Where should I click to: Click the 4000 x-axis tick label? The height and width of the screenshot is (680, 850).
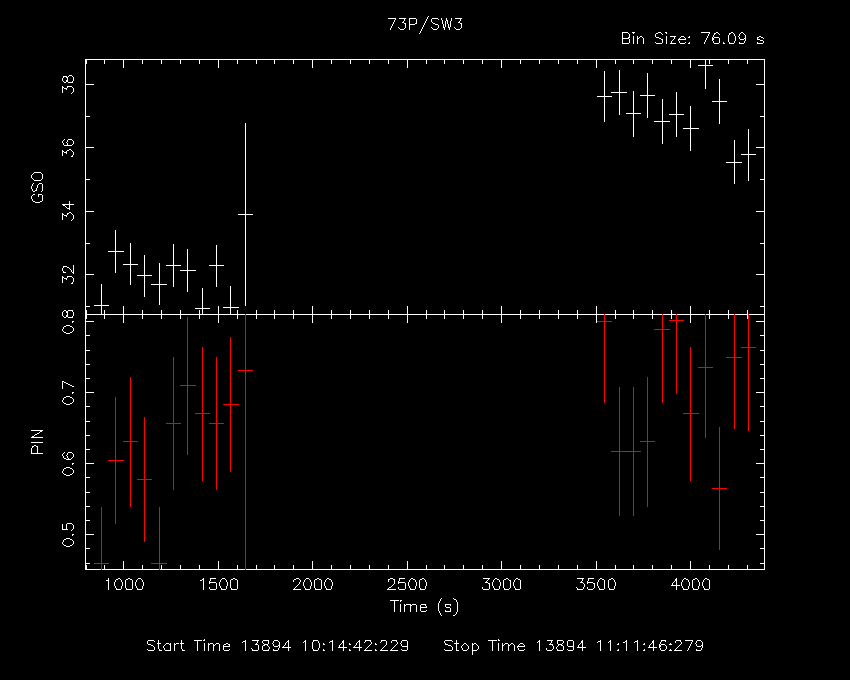click(x=691, y=585)
